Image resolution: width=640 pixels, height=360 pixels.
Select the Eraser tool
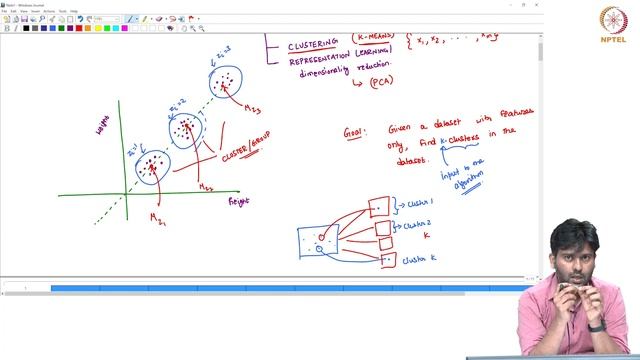(x=159, y=19)
